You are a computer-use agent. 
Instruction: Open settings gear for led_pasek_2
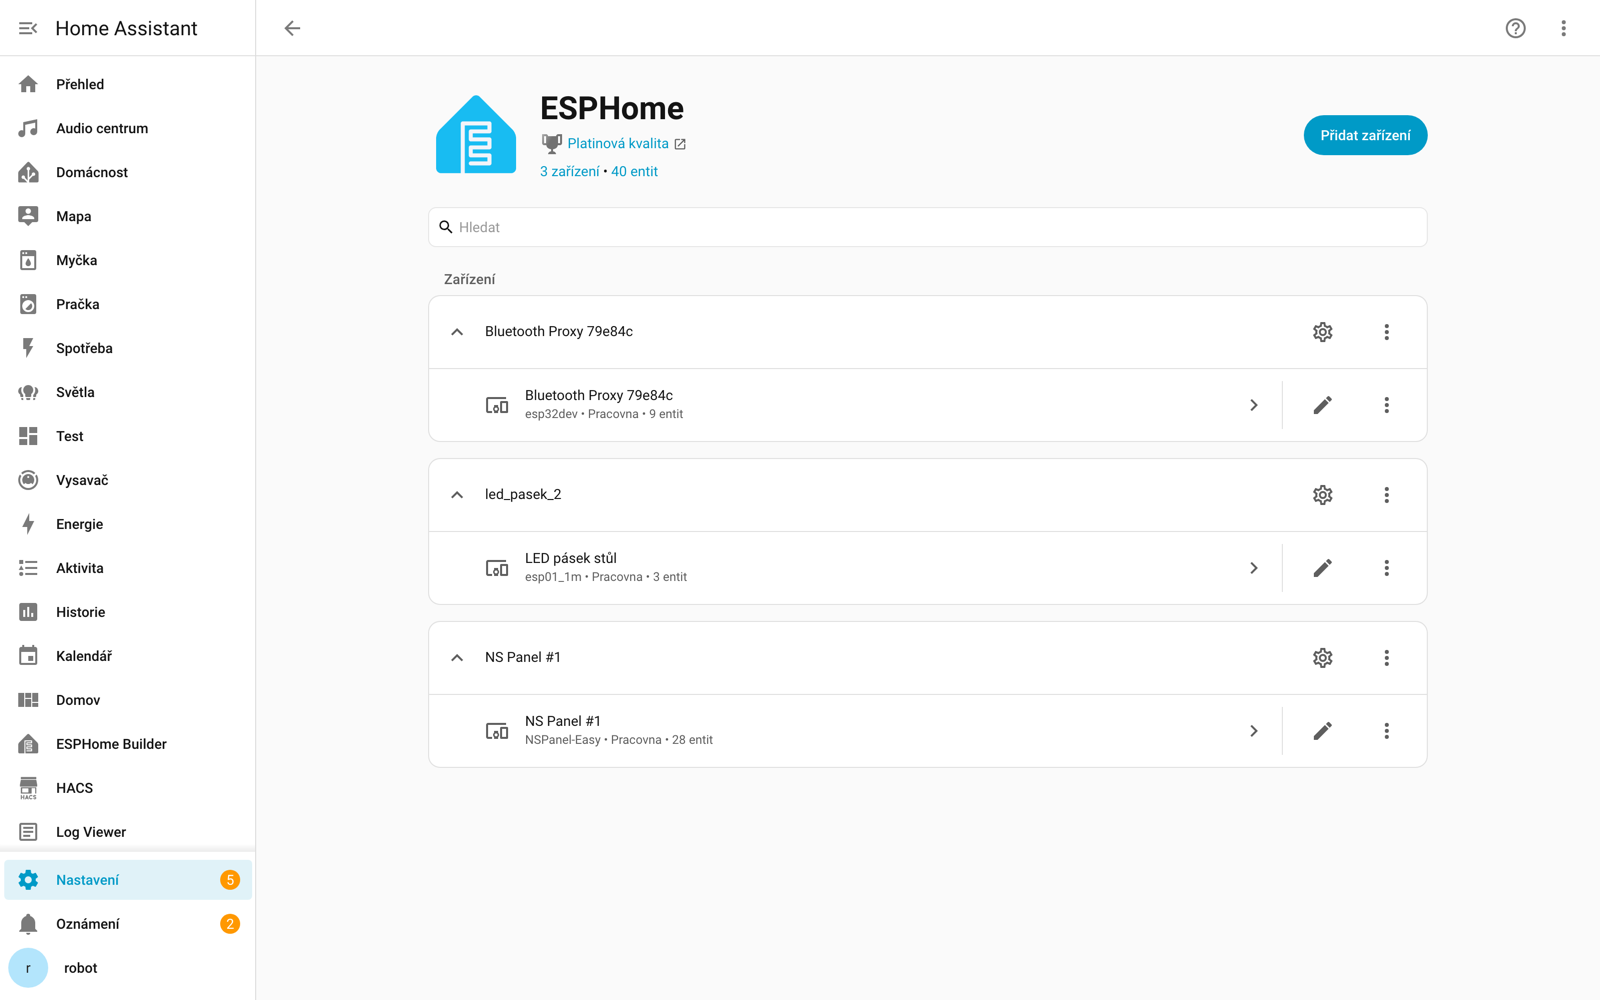click(1322, 495)
